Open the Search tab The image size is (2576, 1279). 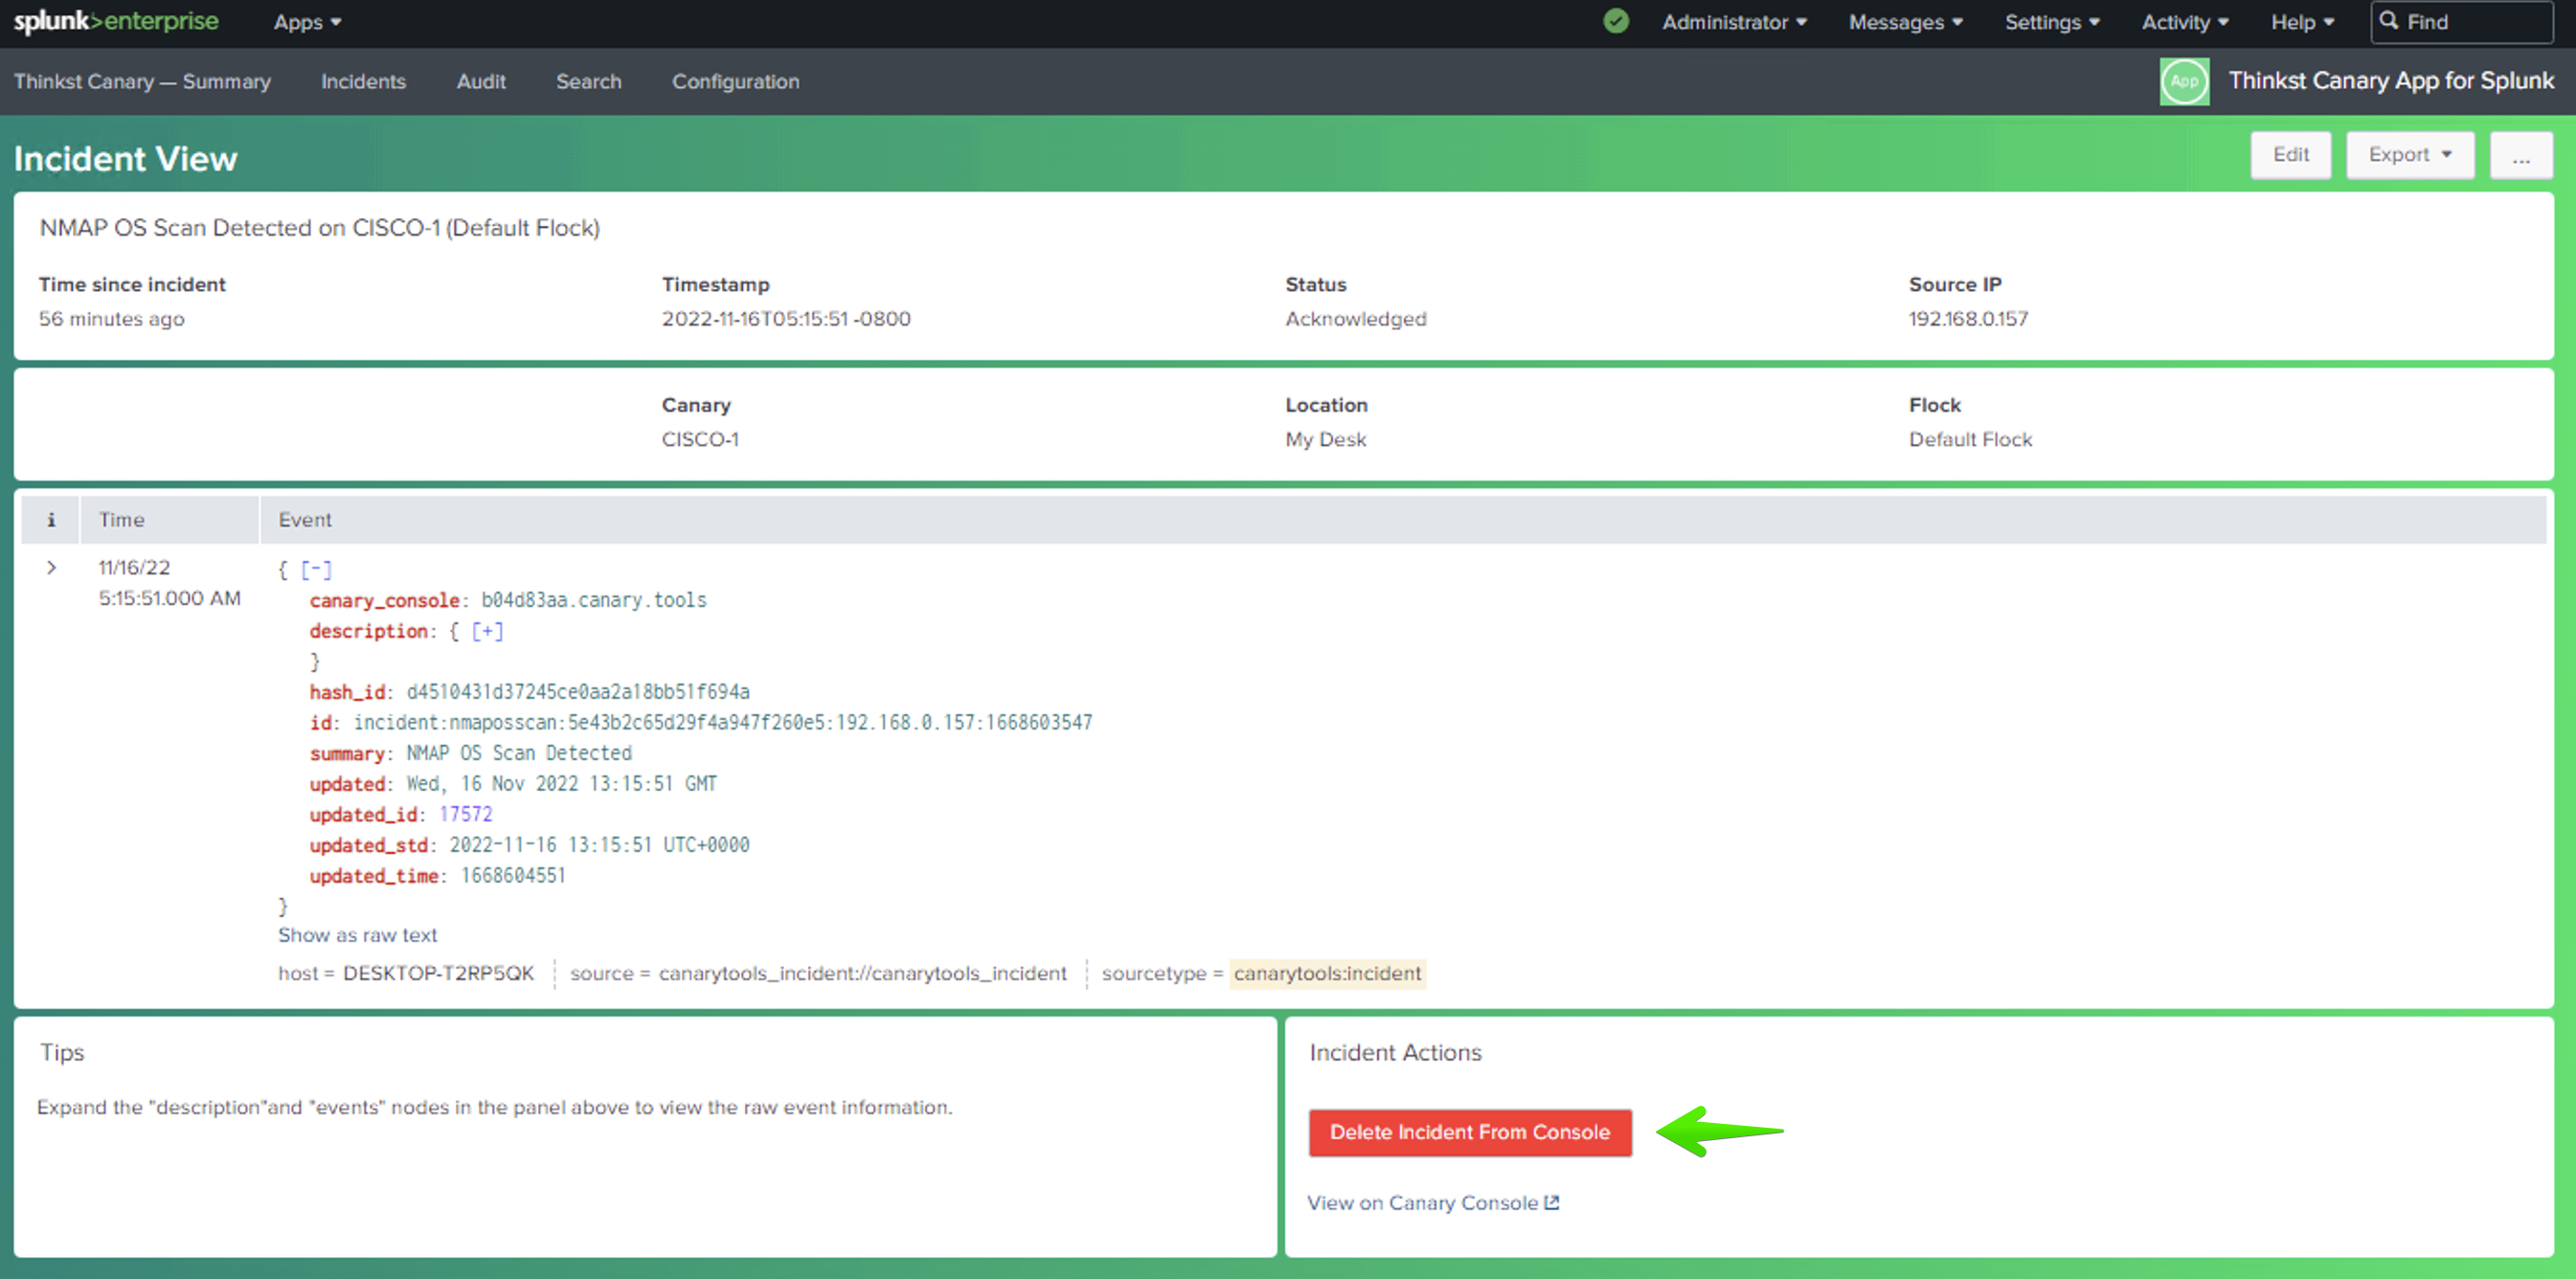tap(588, 82)
